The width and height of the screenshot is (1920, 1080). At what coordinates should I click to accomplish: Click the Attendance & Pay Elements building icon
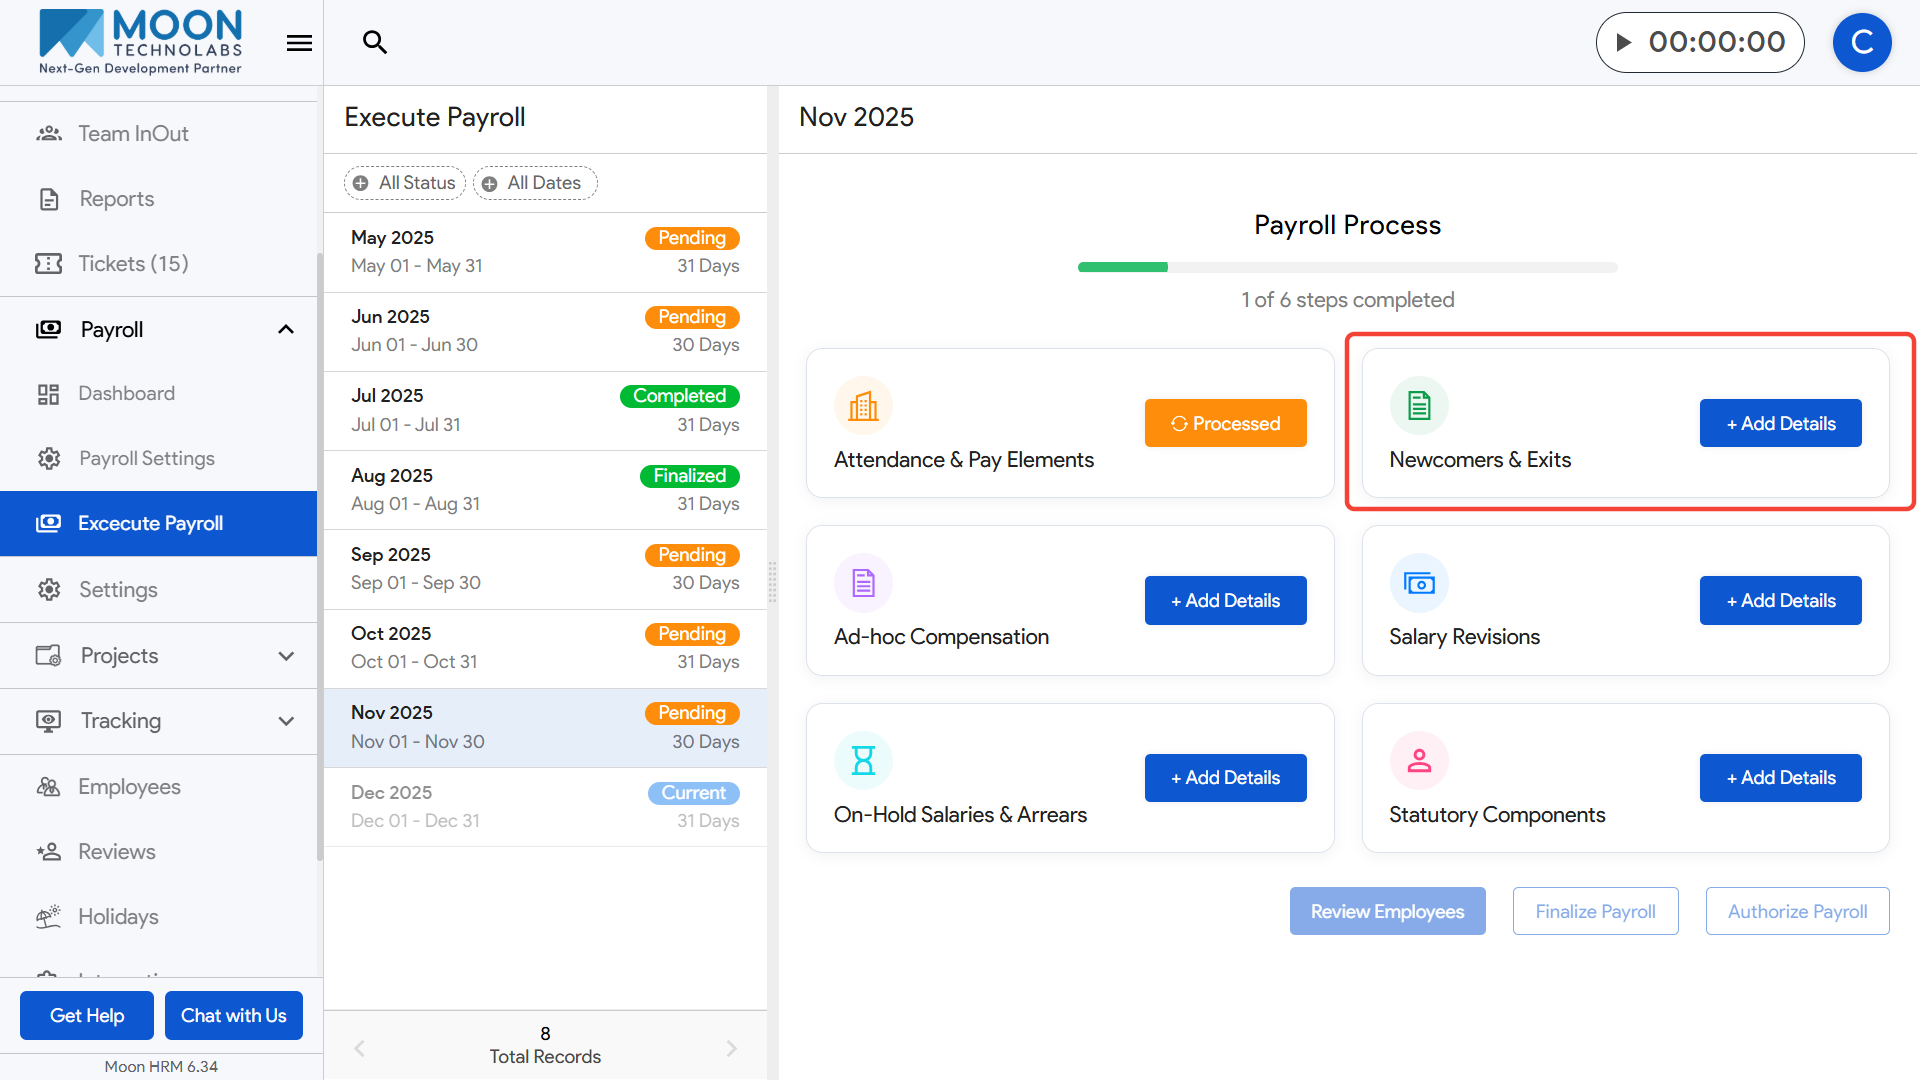(863, 406)
